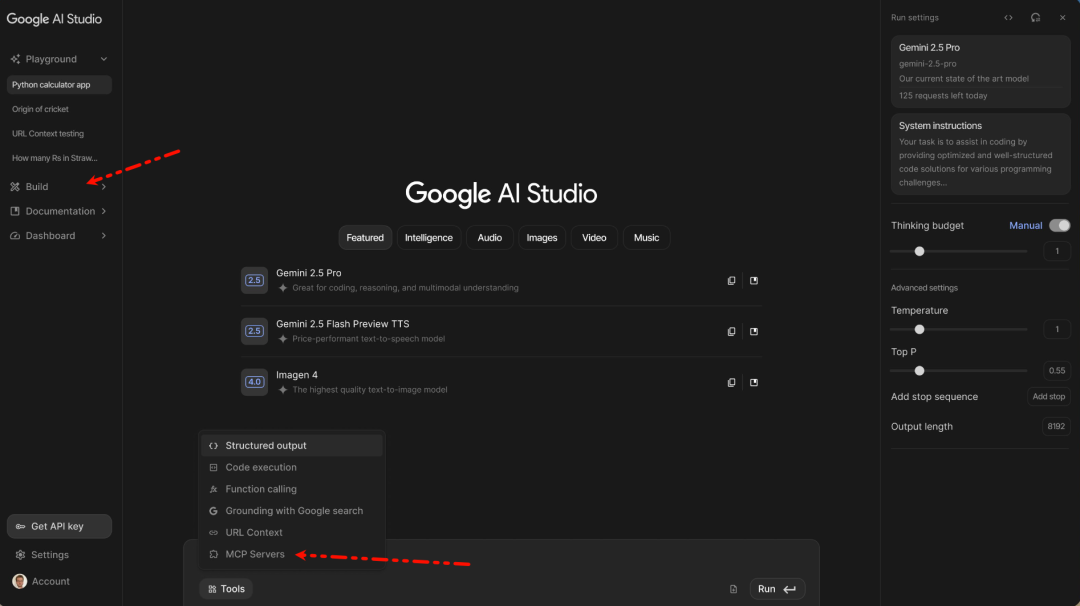Click the Output length value field
This screenshot has width=1080, height=606.
tap(1056, 427)
